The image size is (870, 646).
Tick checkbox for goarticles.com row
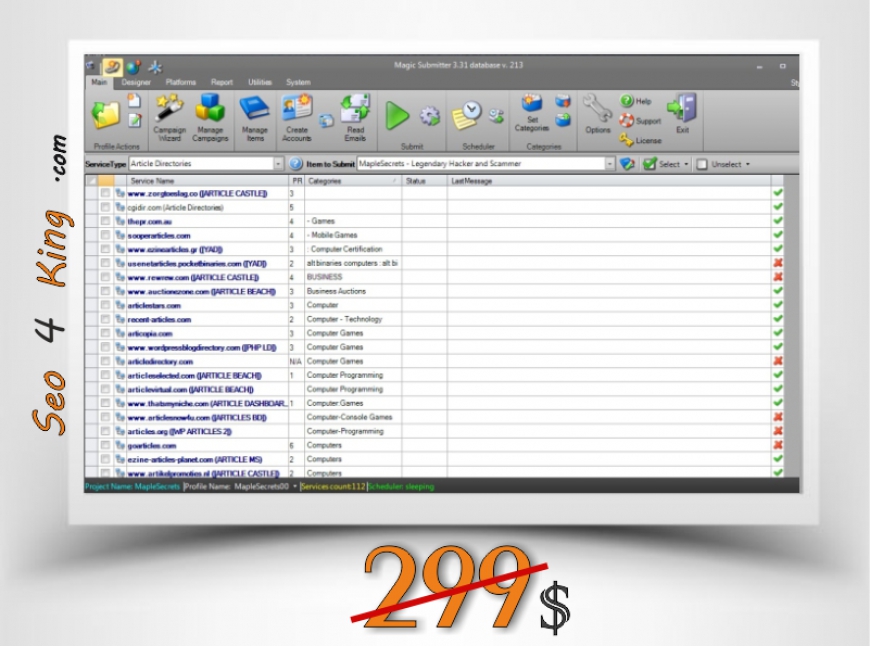[x=105, y=445]
